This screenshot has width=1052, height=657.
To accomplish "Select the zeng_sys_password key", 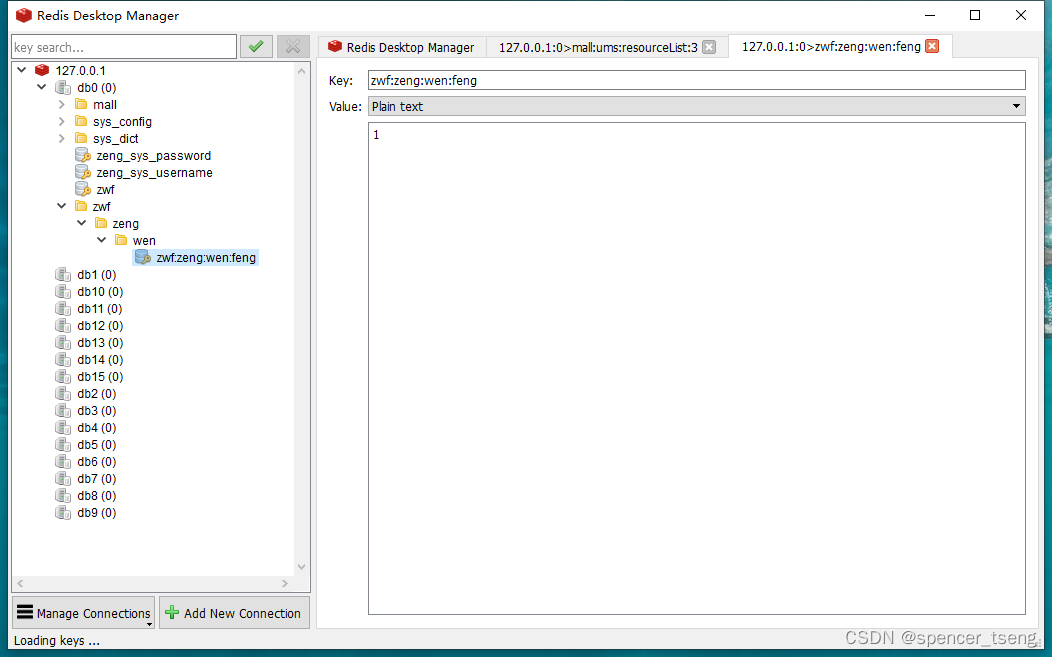I will (x=153, y=156).
